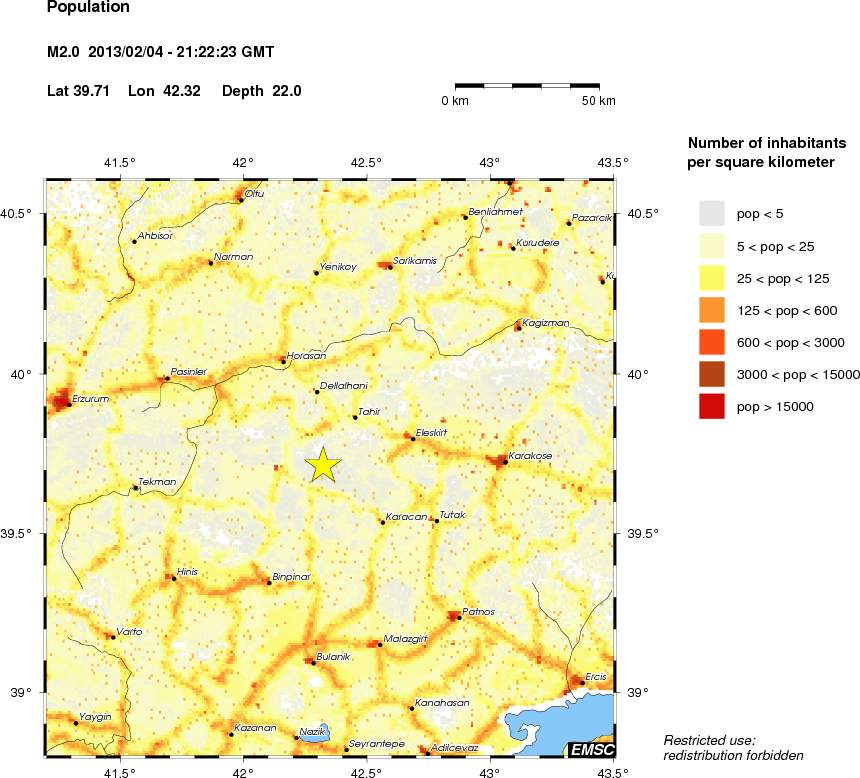Viewport: 860px width, 778px height.
Task: Select the Karakose city marker
Action: (505, 462)
